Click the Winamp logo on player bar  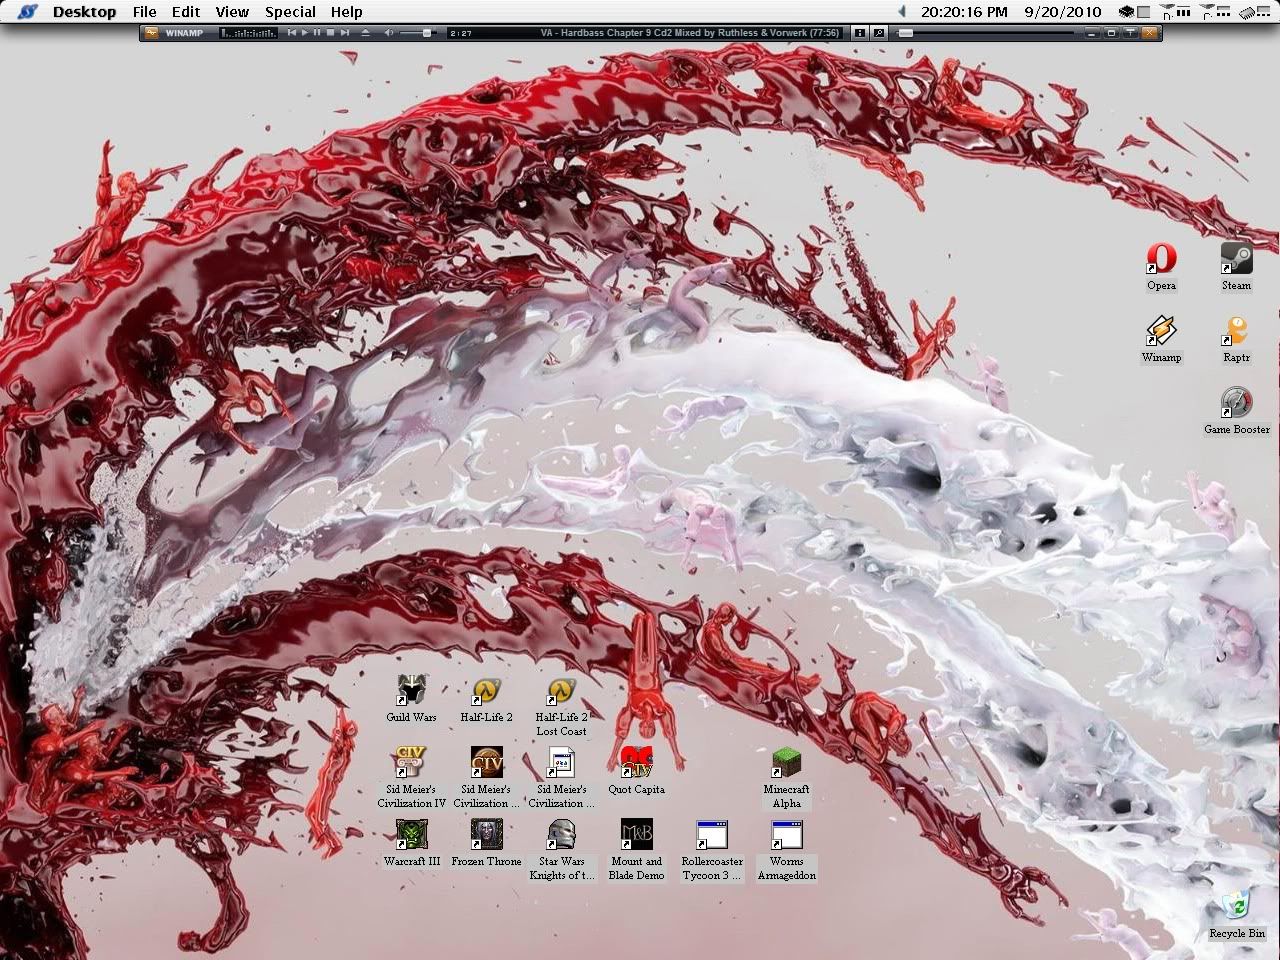point(151,33)
